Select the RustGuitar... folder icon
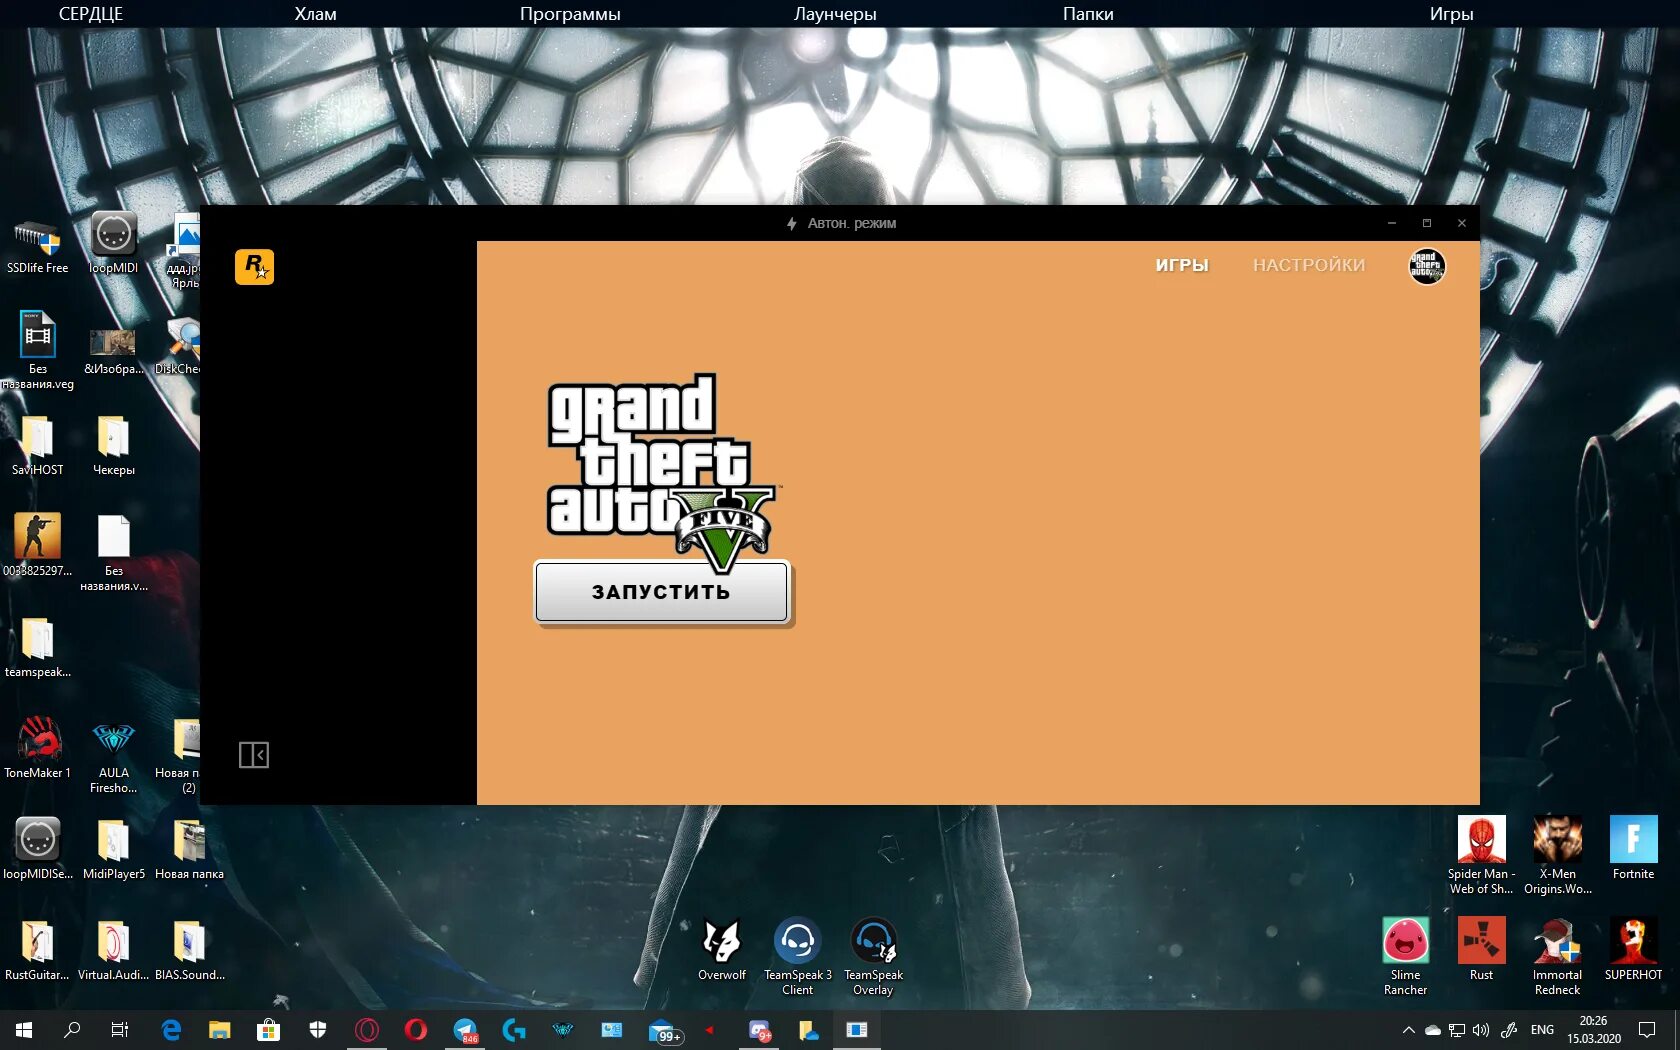 pos(38,950)
